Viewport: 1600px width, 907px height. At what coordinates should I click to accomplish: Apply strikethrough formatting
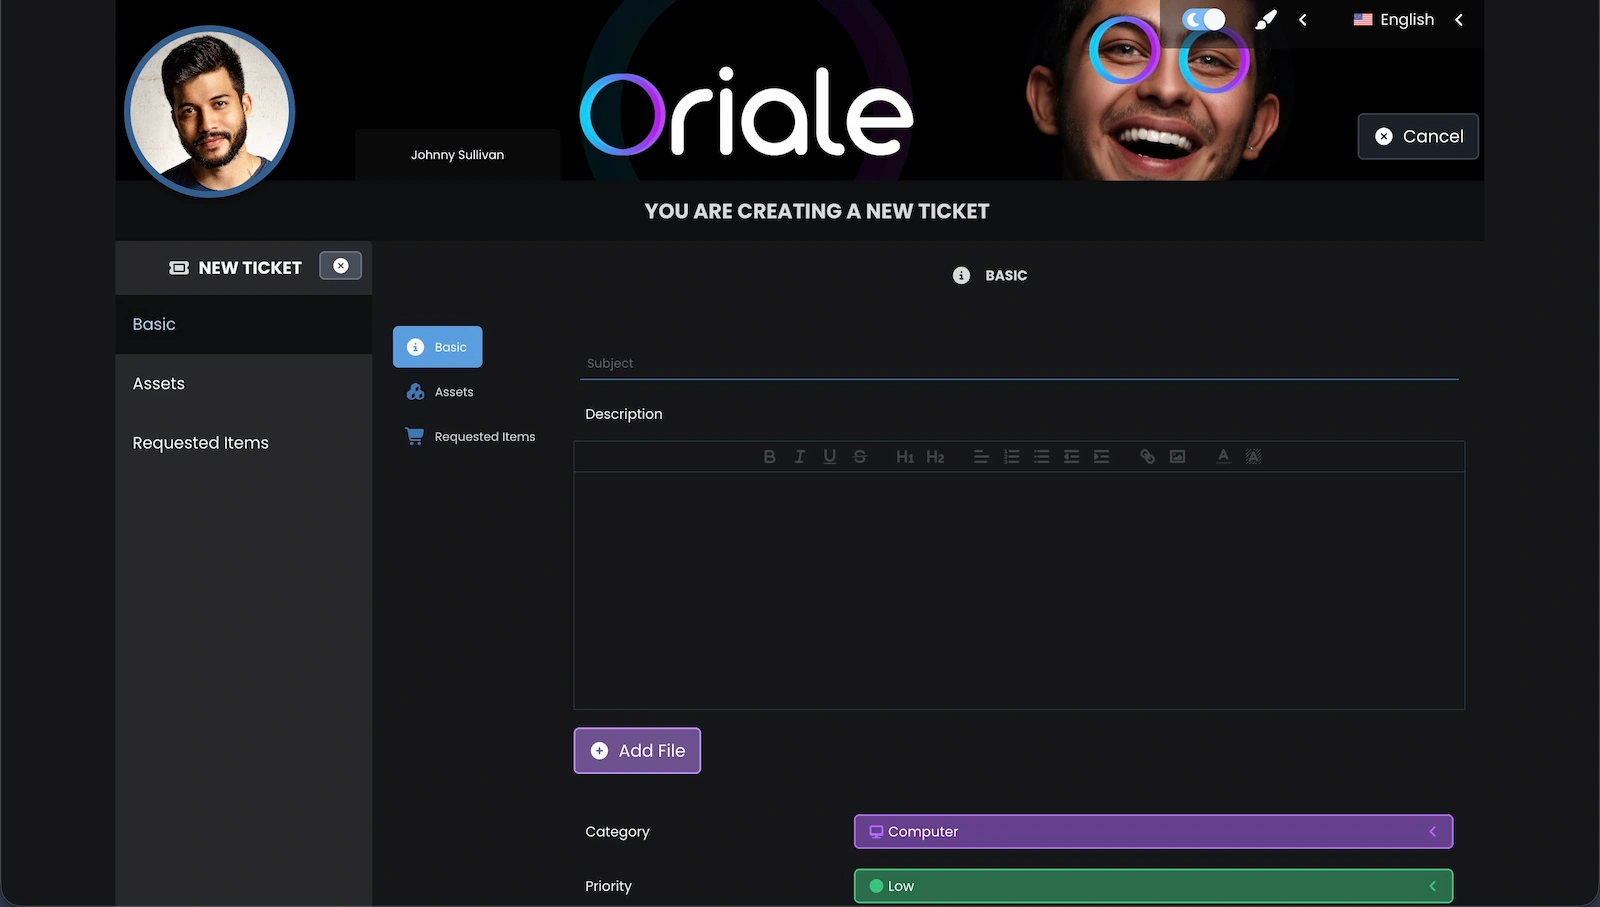tap(860, 456)
